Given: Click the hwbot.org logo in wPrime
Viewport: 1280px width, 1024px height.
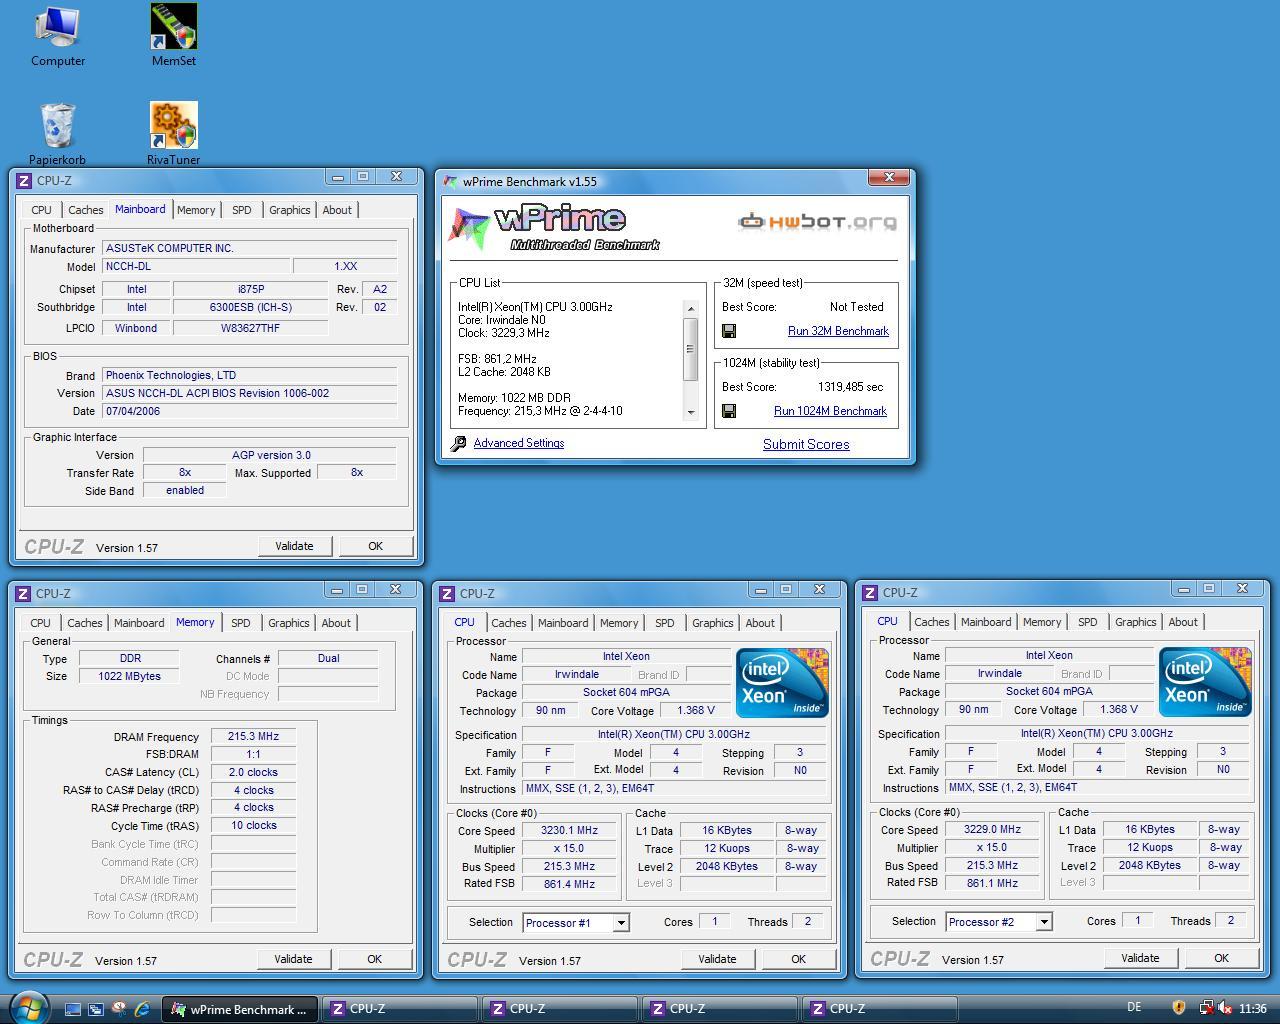Looking at the screenshot, I should [x=817, y=222].
